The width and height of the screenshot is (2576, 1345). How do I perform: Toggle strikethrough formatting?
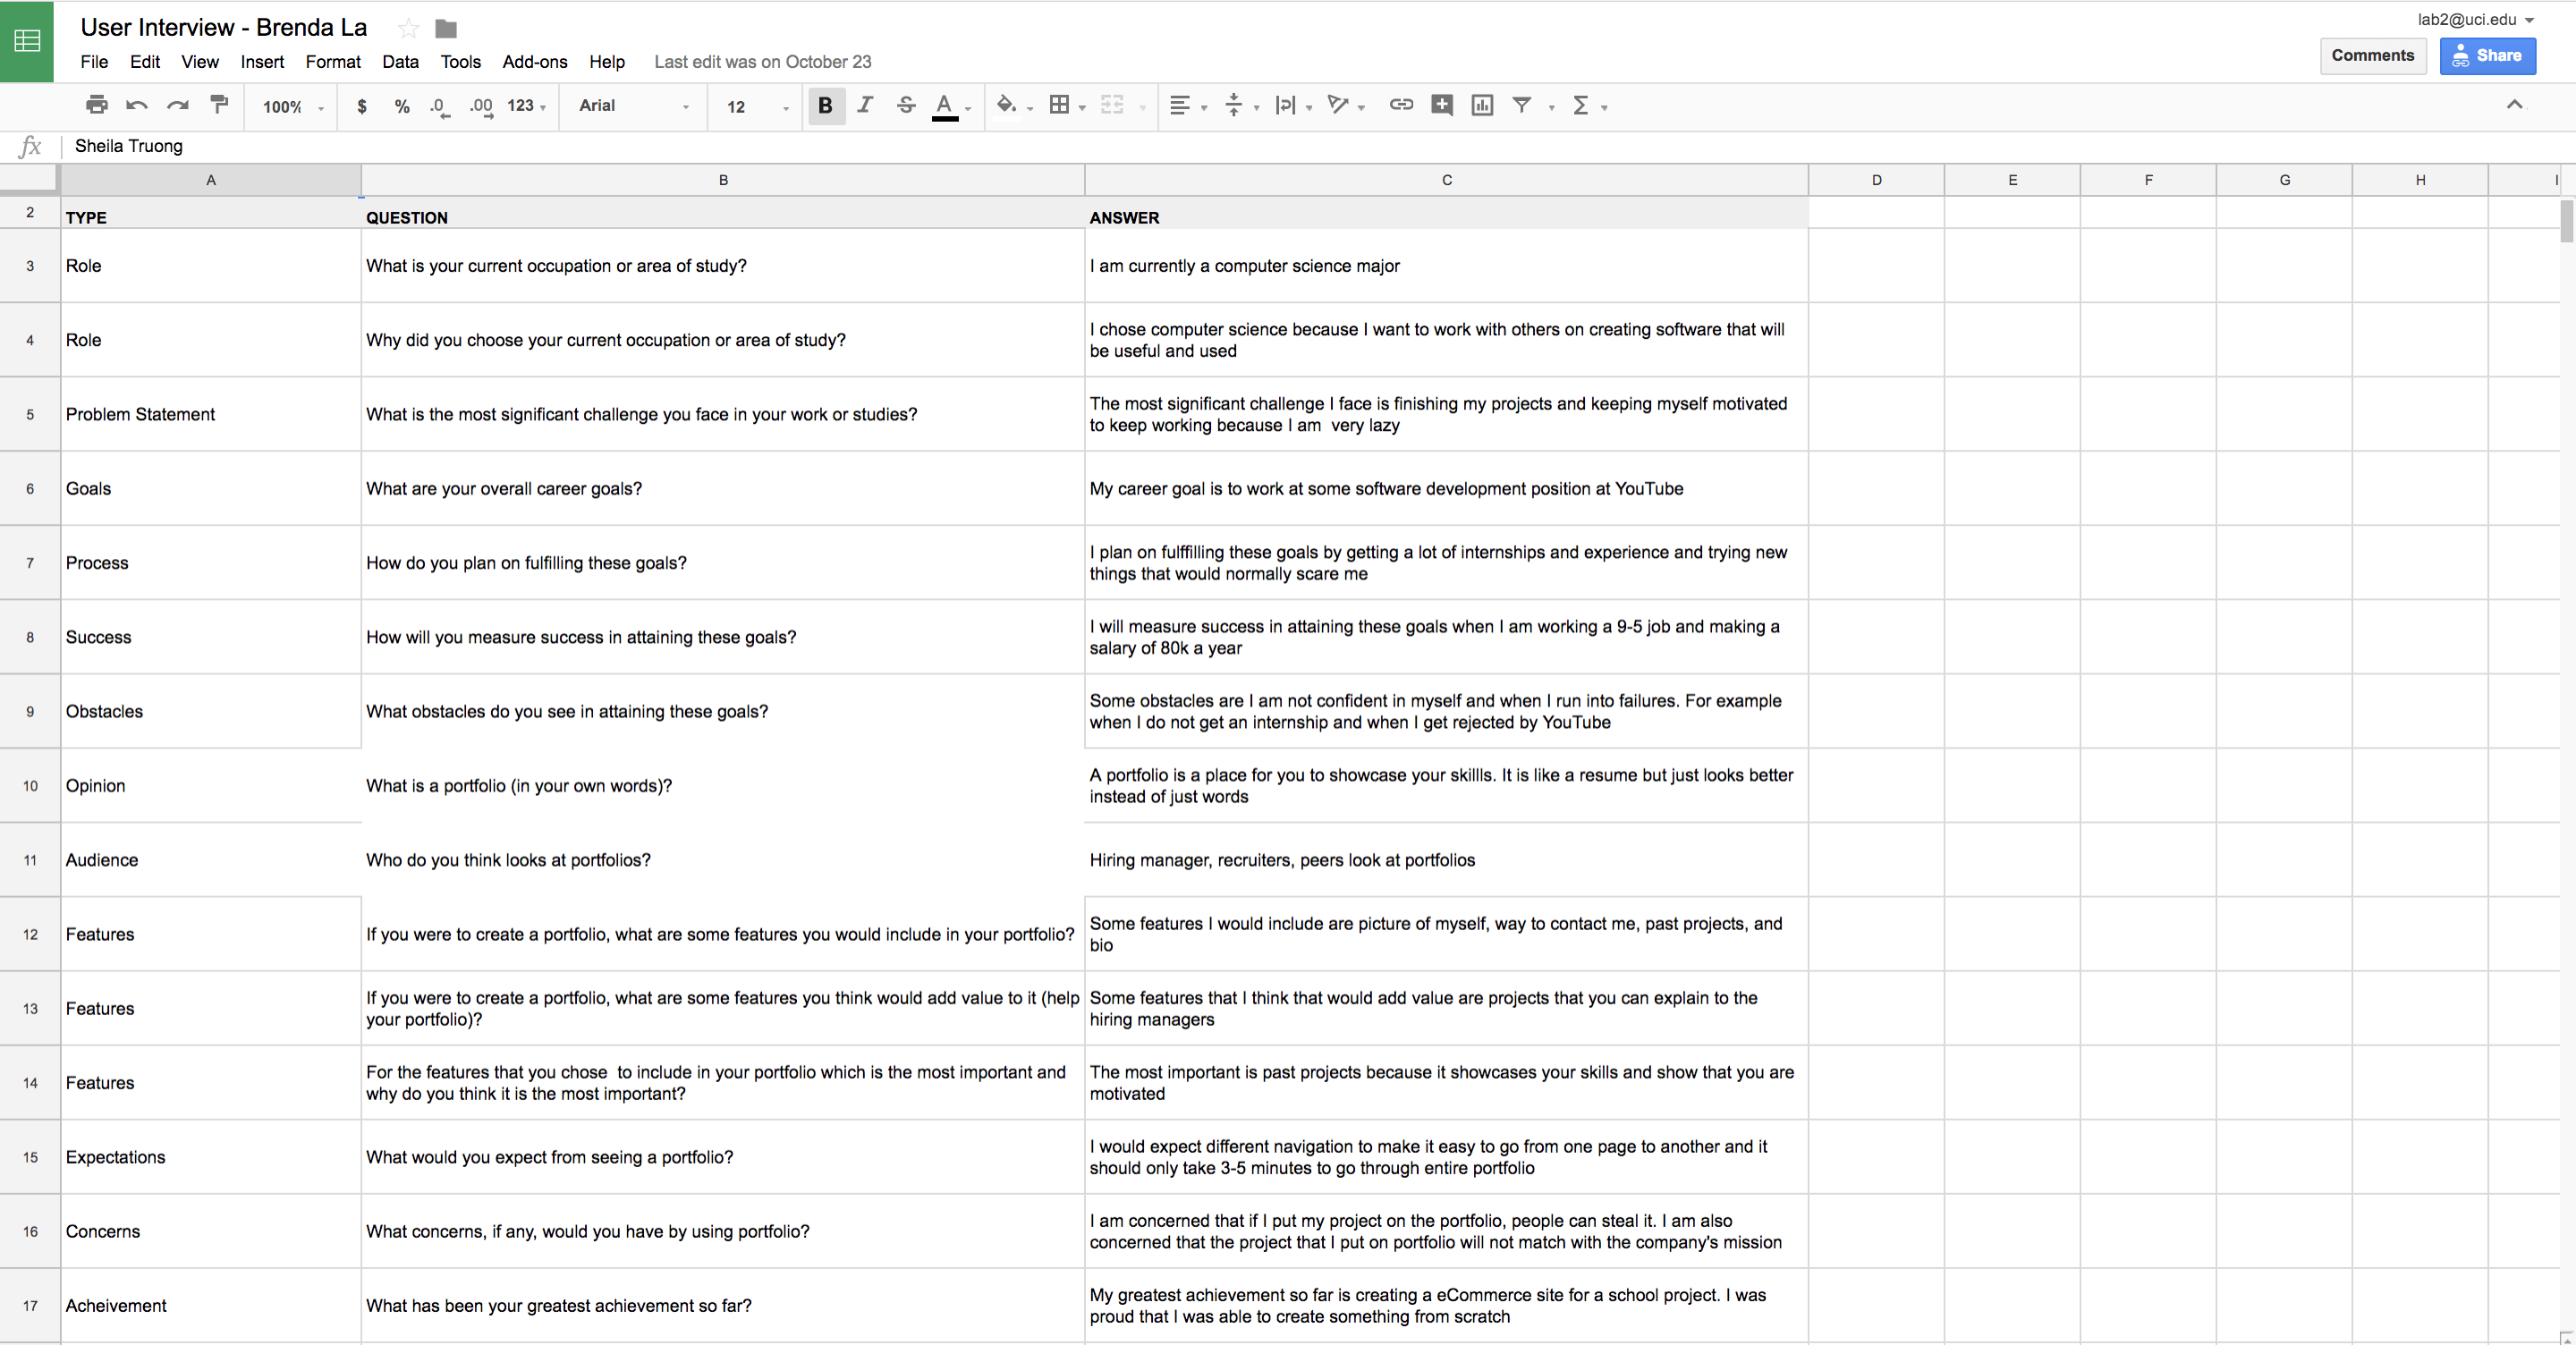[906, 105]
